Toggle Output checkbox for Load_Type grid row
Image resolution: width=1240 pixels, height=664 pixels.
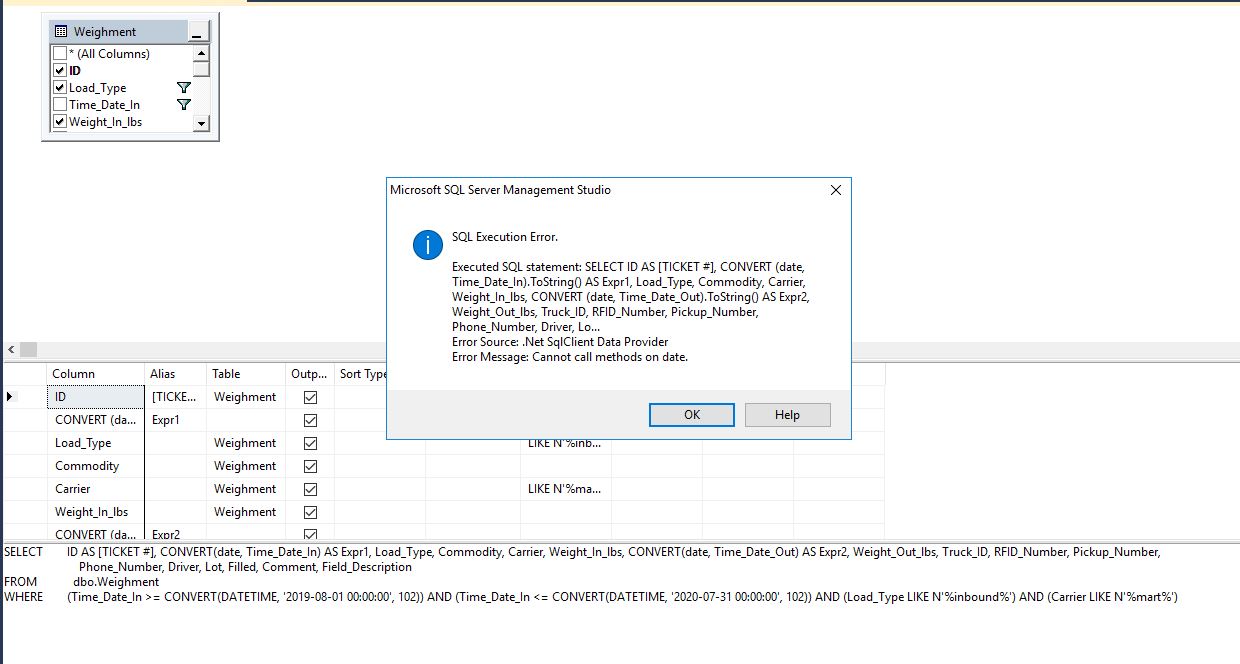point(310,443)
